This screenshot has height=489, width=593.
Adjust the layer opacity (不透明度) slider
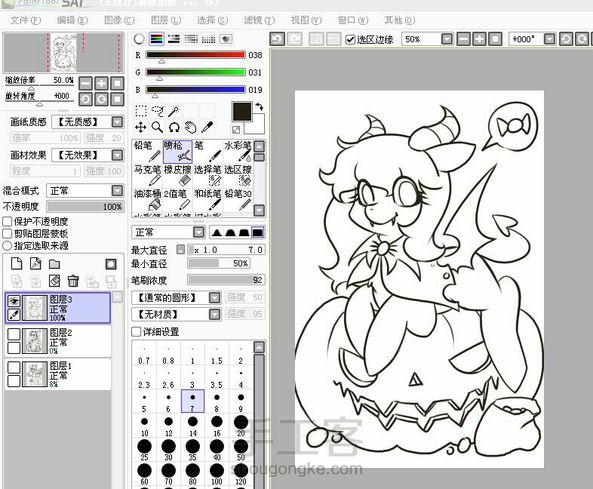(x=85, y=207)
